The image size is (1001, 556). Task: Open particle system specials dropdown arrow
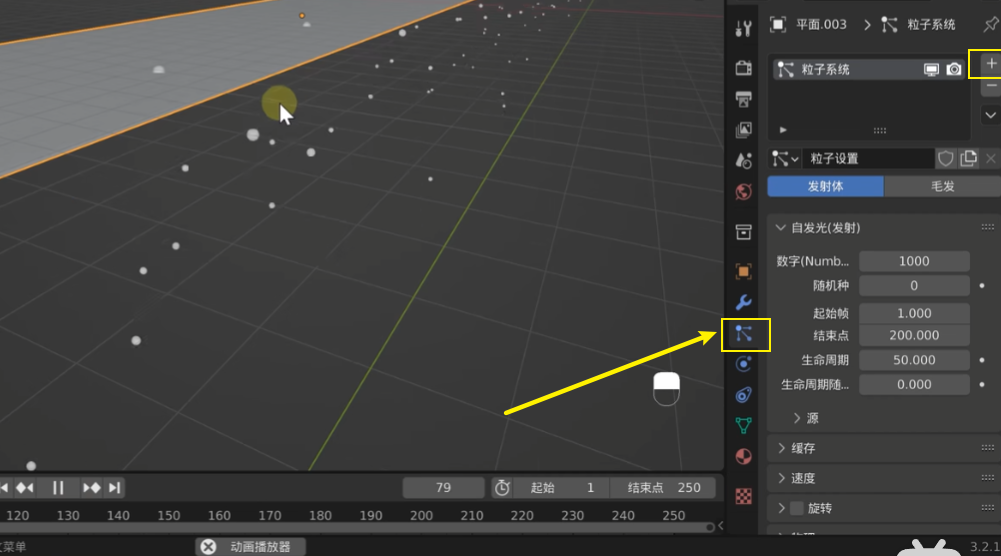tap(991, 116)
